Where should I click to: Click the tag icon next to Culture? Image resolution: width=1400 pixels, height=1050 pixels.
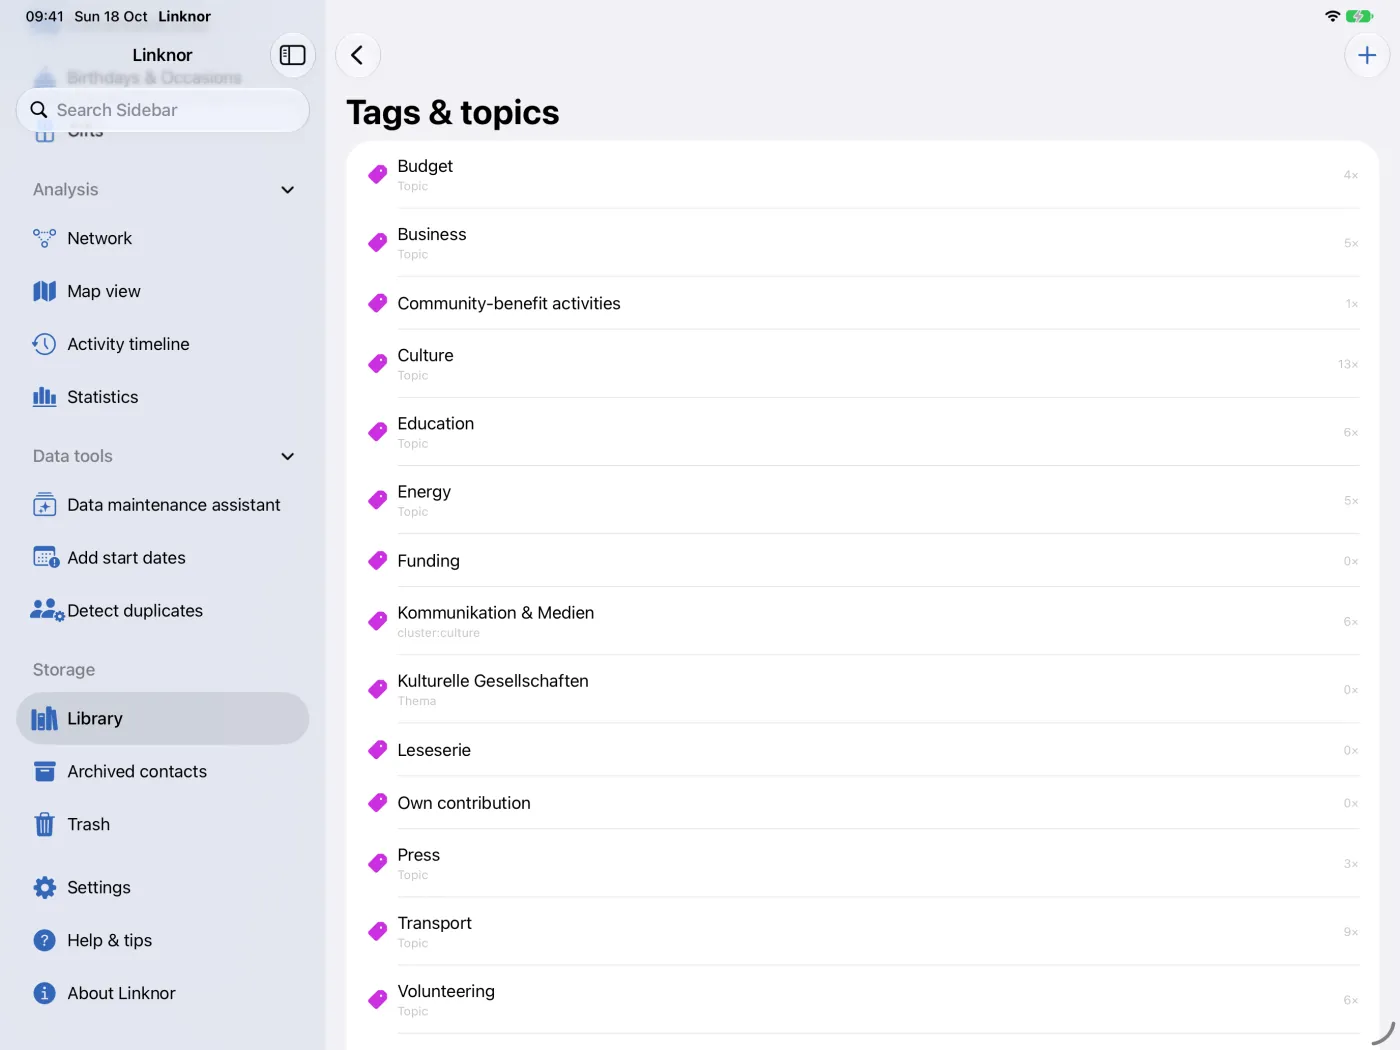coord(377,364)
